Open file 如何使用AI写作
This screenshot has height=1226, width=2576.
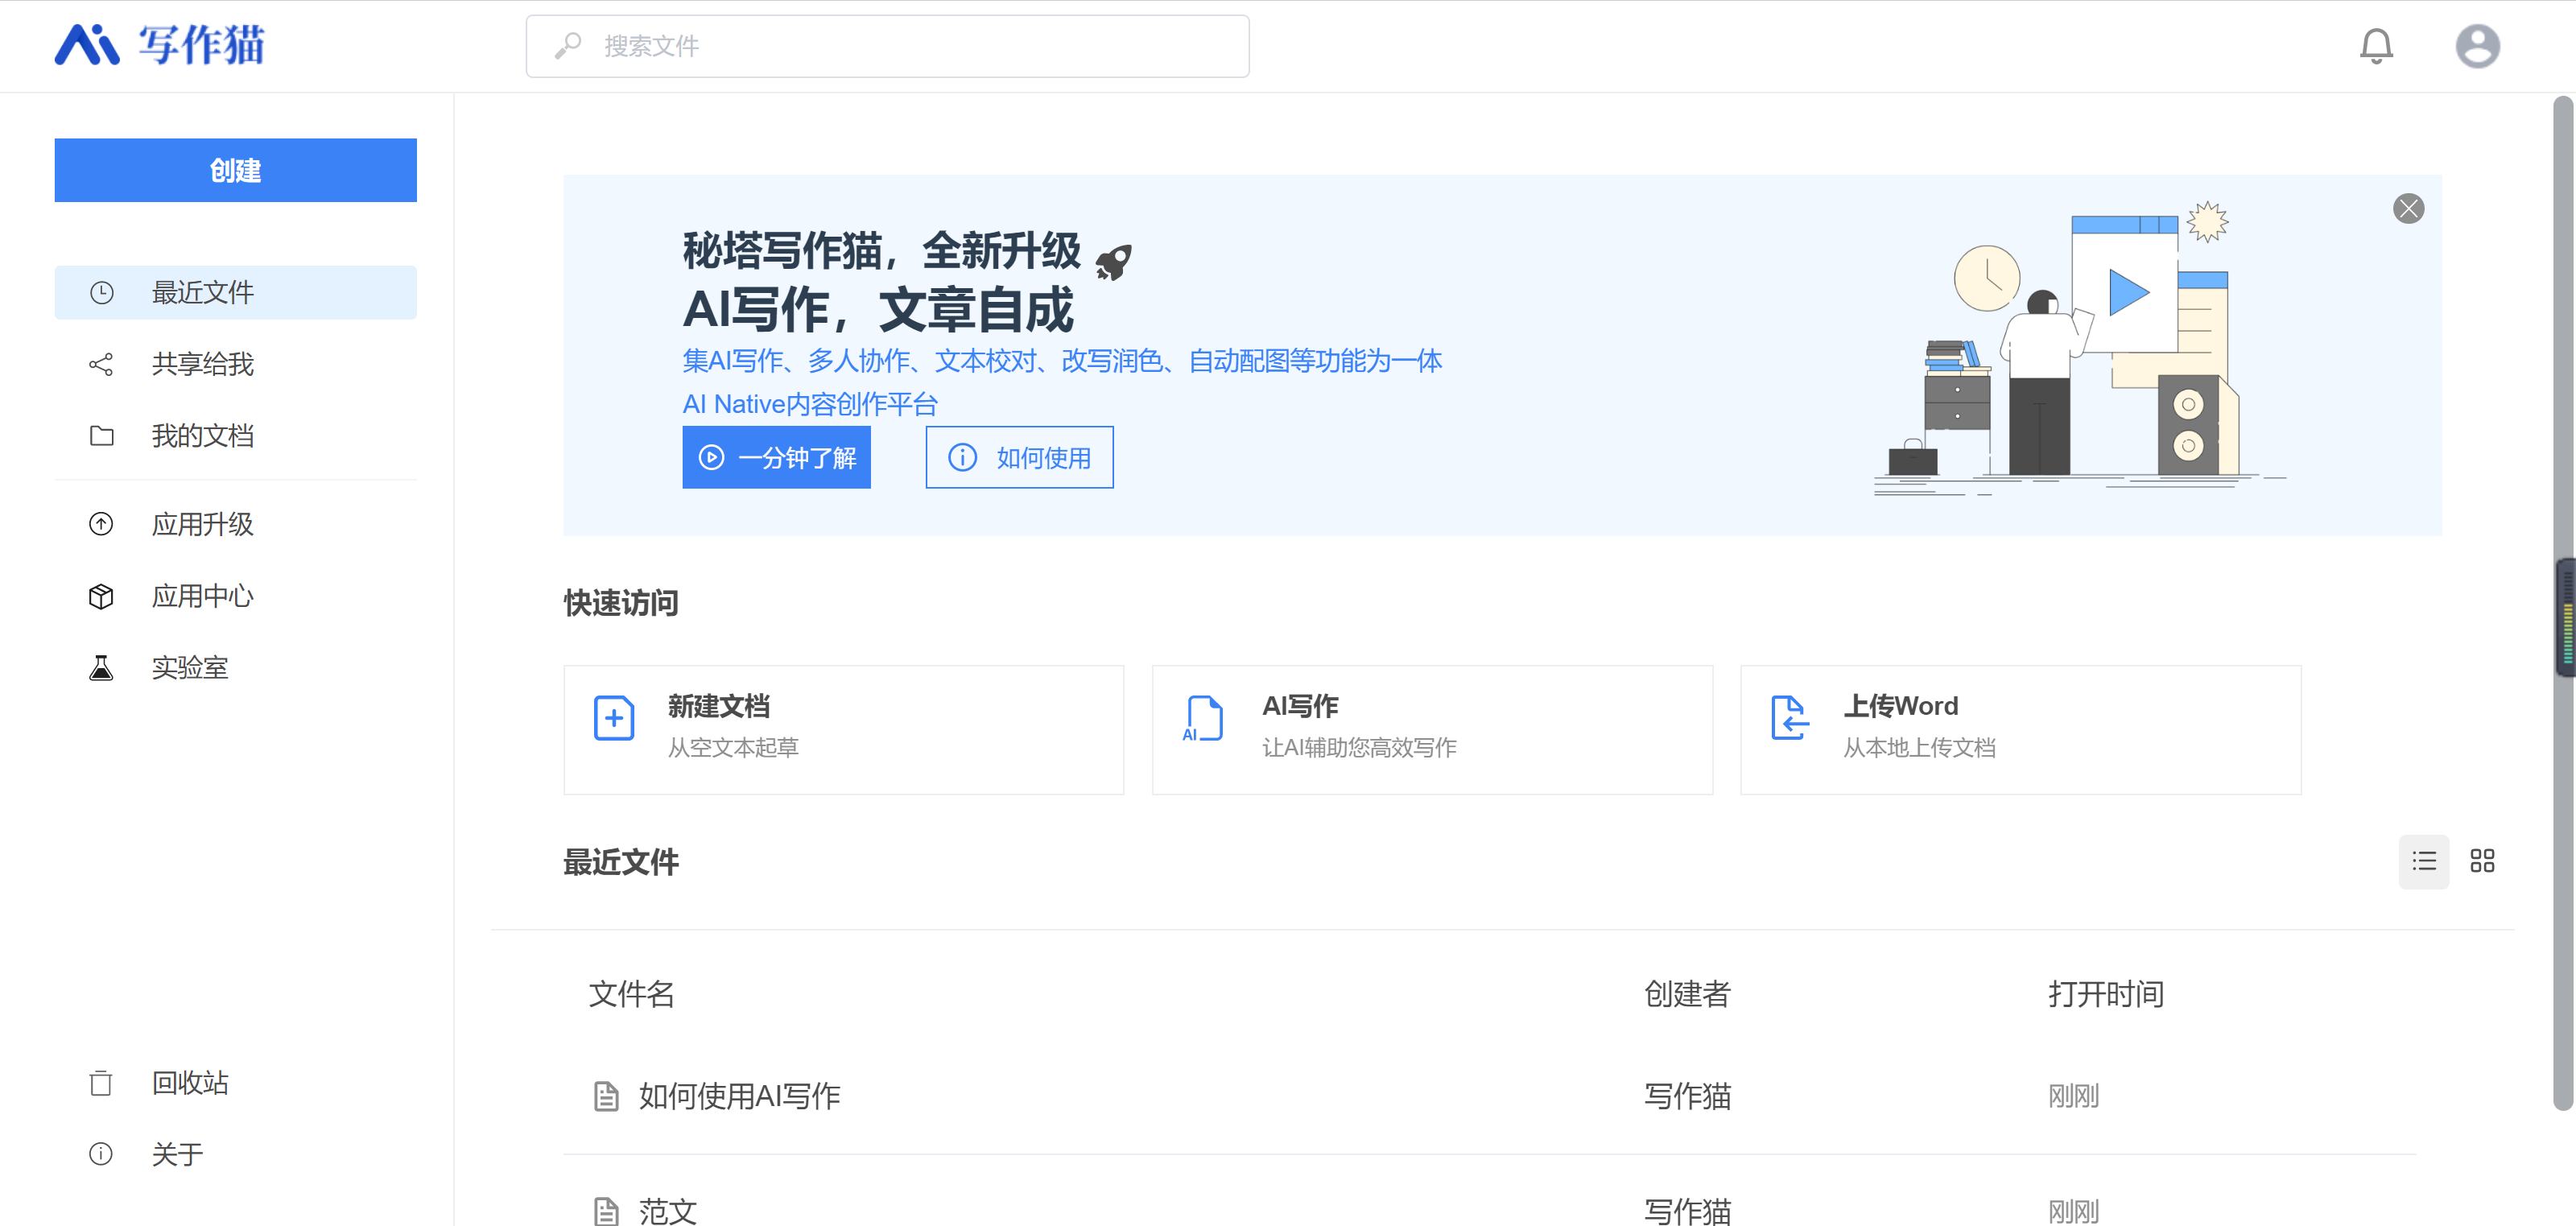click(x=739, y=1096)
